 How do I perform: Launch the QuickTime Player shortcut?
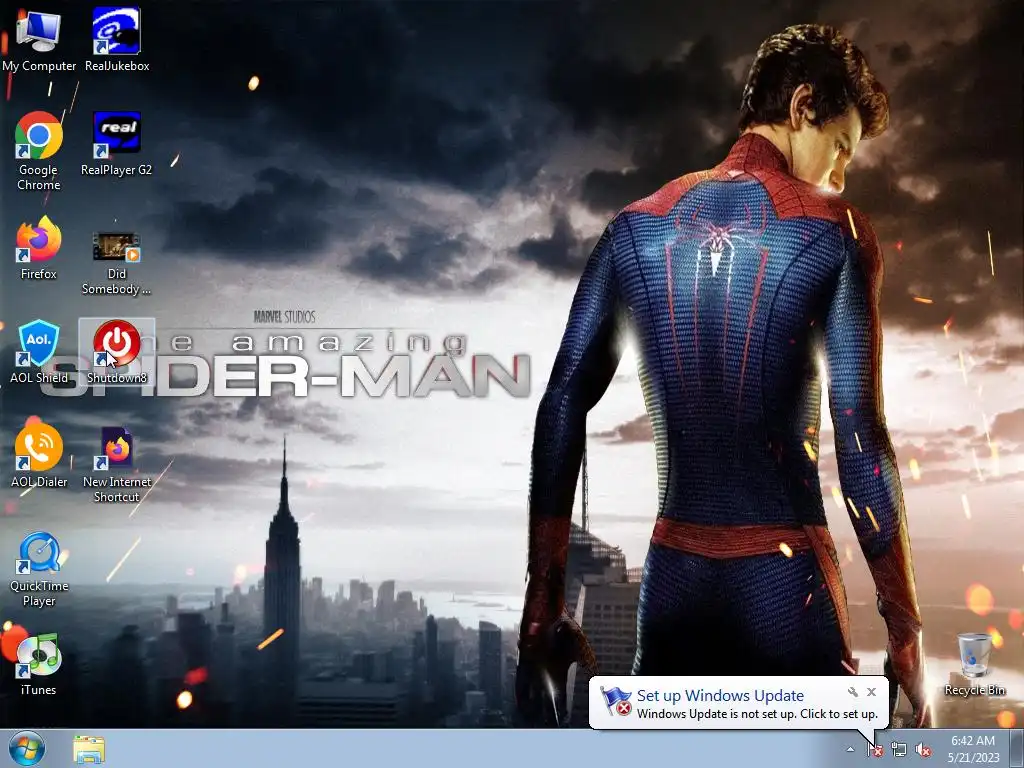coord(39,569)
